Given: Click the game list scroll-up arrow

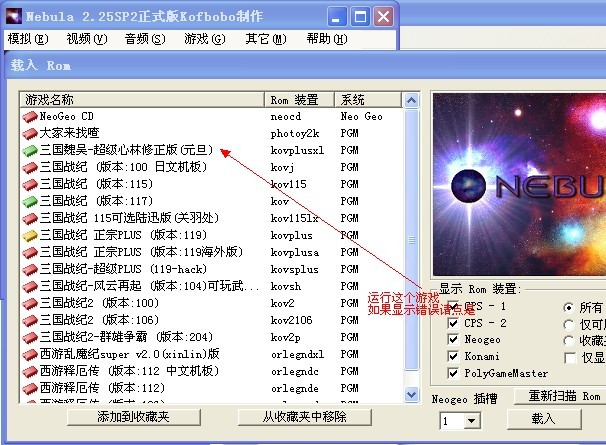Looking at the screenshot, I should coord(411,101).
